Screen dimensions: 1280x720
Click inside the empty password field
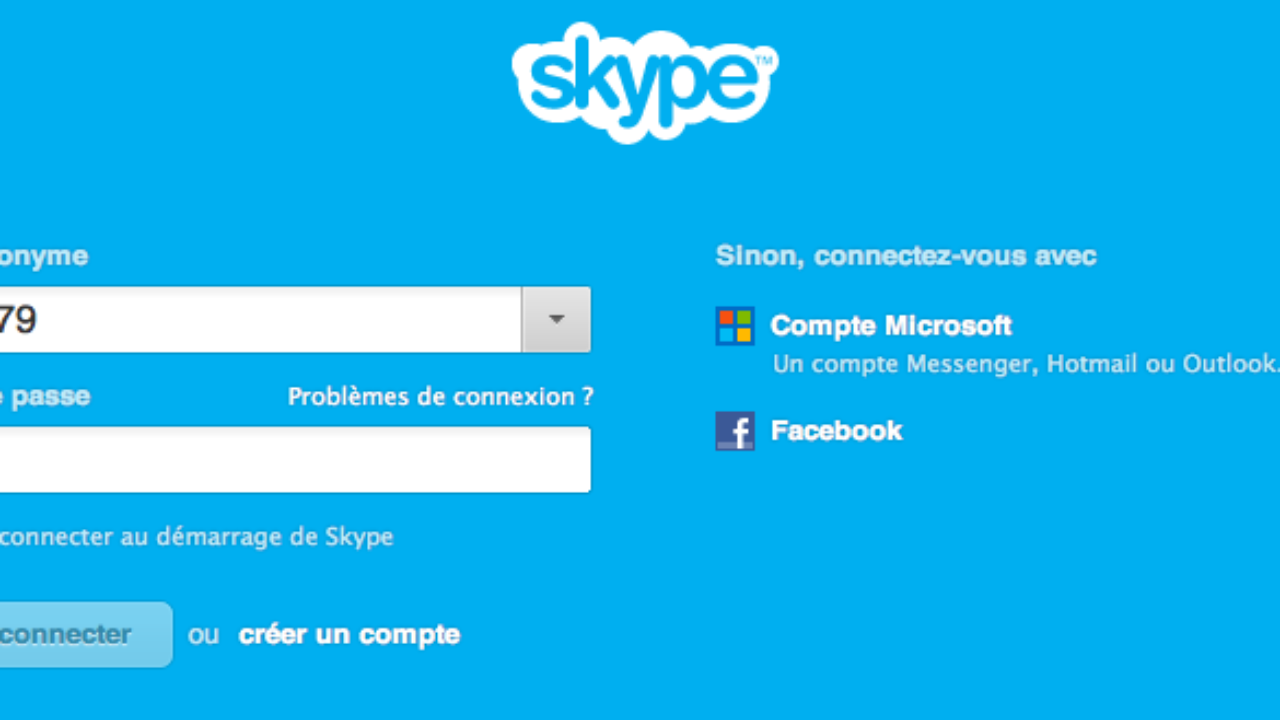click(x=290, y=460)
